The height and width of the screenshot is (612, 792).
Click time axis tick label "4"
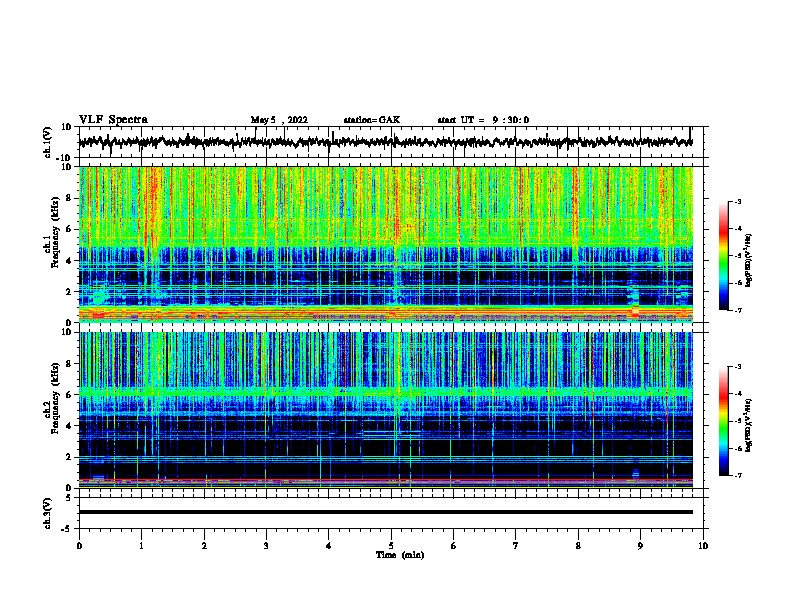(329, 546)
